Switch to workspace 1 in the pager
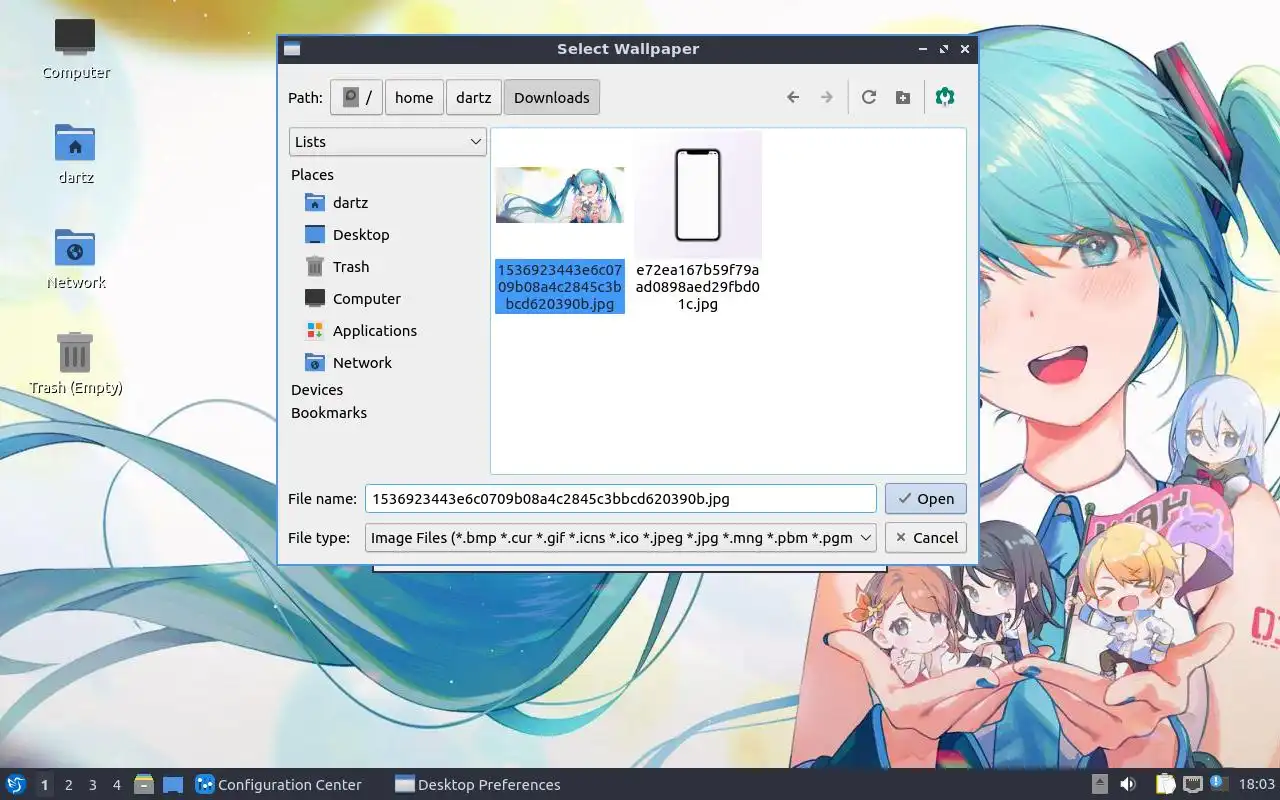The width and height of the screenshot is (1280, 800). (44, 785)
